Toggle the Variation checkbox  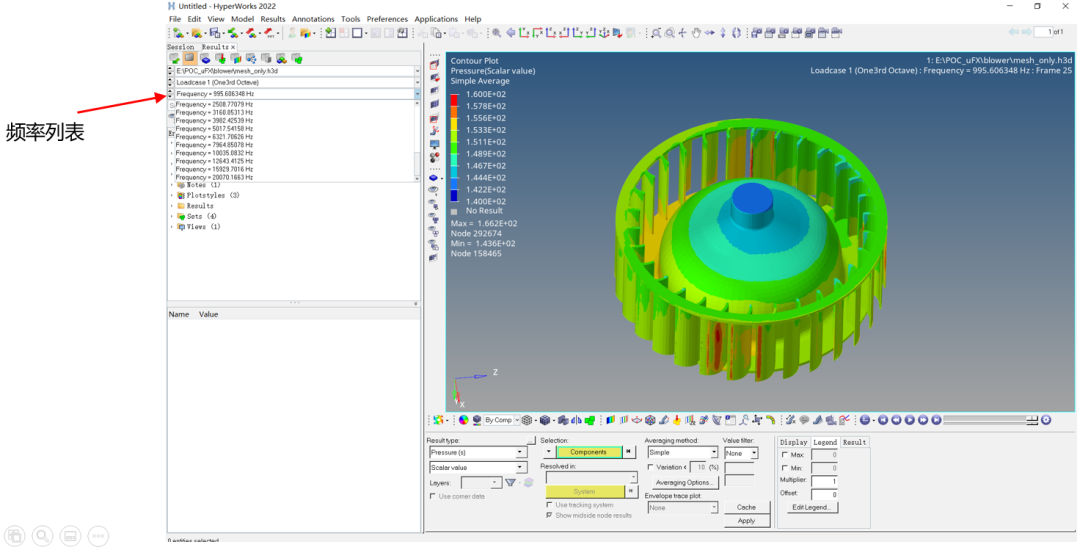tap(650, 467)
